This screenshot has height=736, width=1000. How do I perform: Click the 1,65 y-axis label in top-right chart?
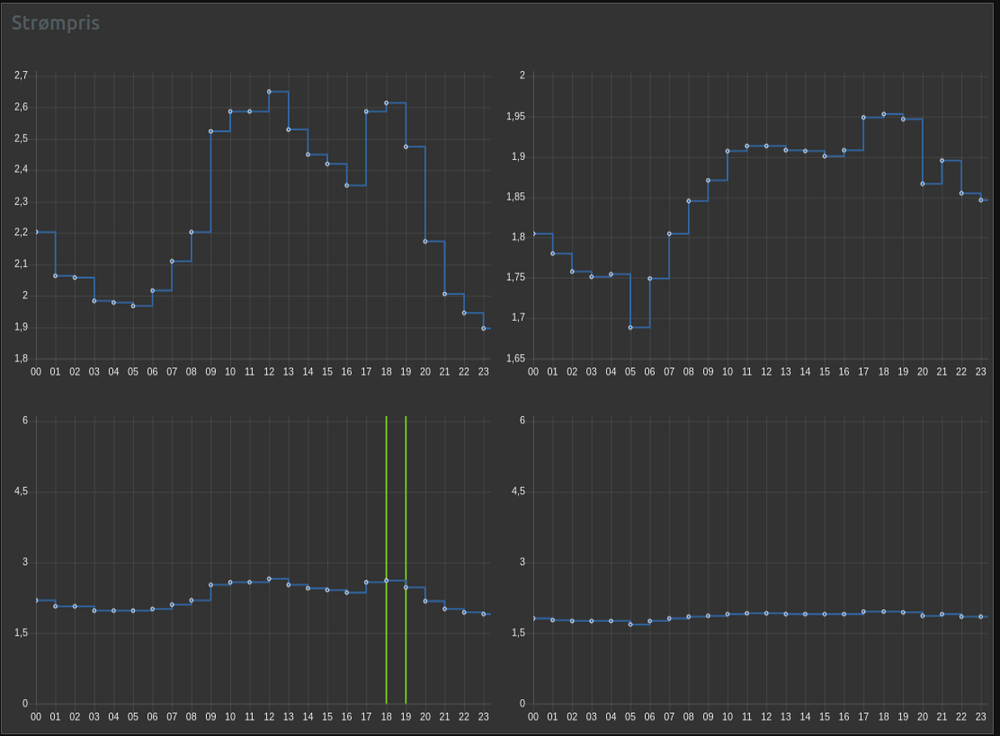pyautogui.click(x=515, y=358)
